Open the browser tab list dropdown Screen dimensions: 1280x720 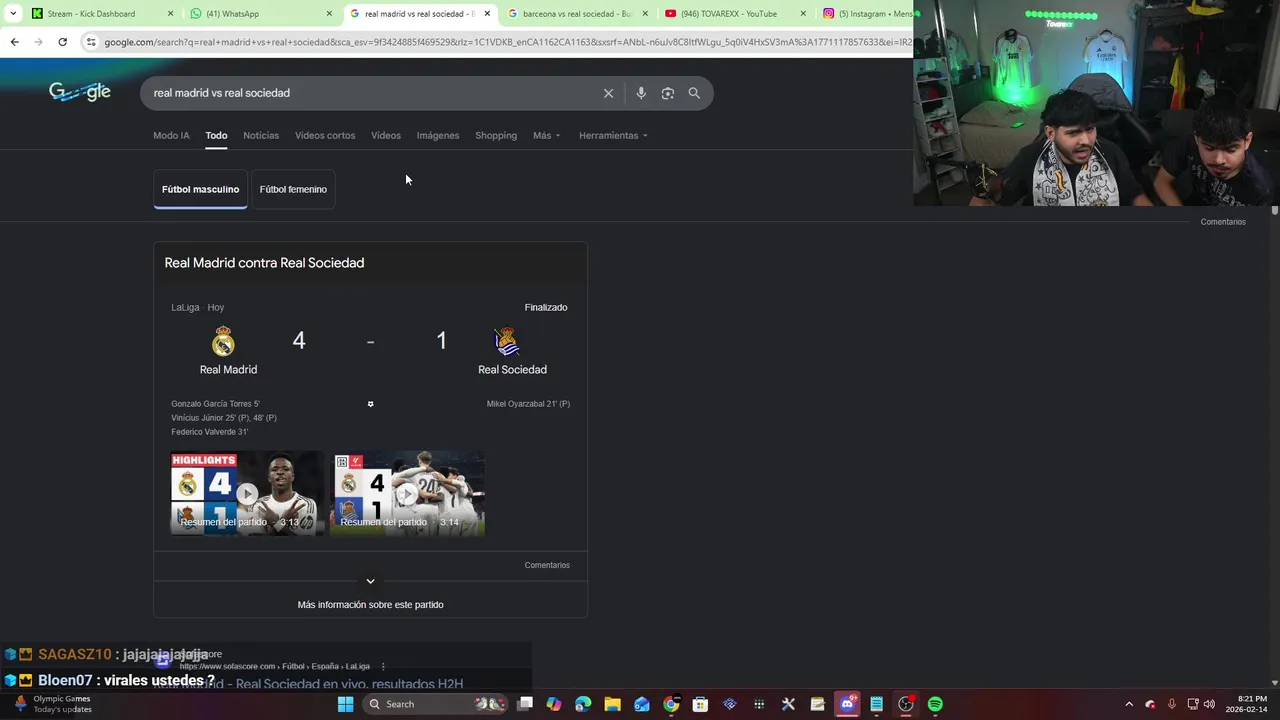pyautogui.click(x=13, y=14)
